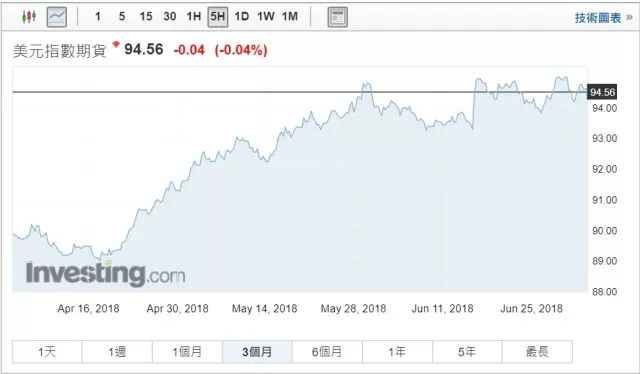Select the 1H interval
The height and width of the screenshot is (374, 640).
coord(193,17)
